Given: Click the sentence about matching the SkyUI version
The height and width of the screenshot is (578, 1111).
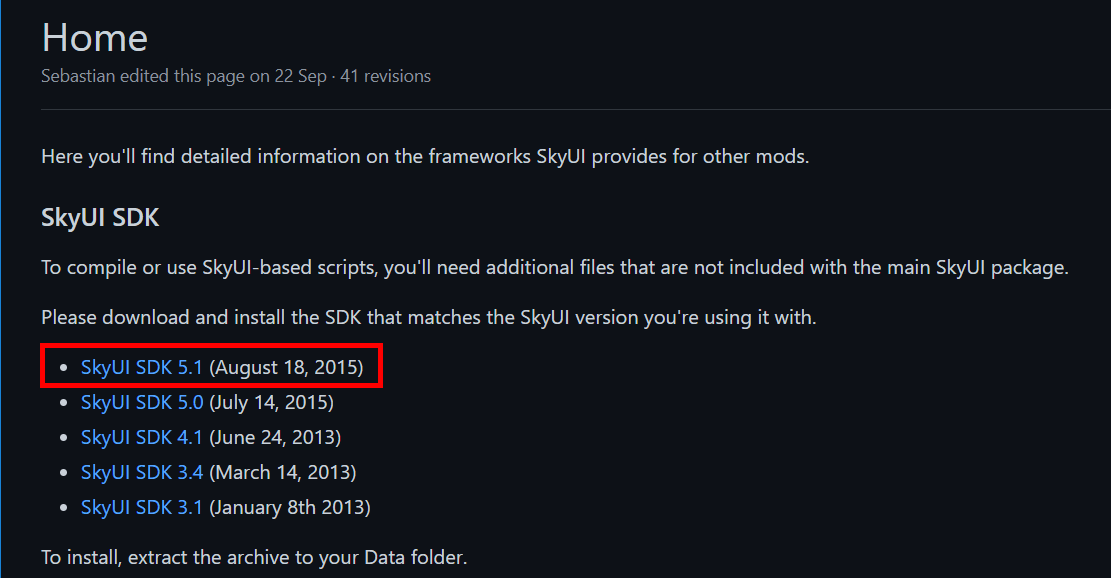Looking at the screenshot, I should click(x=429, y=317).
